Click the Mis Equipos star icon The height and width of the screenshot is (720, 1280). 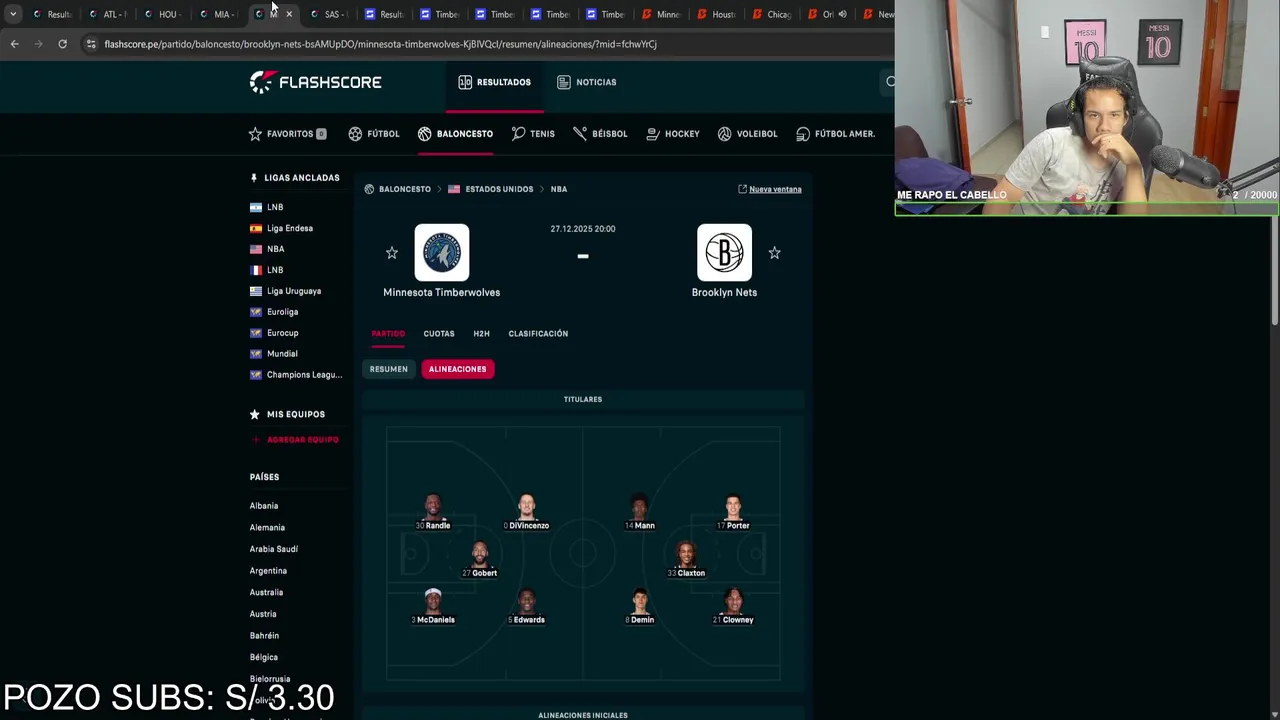[x=255, y=414]
